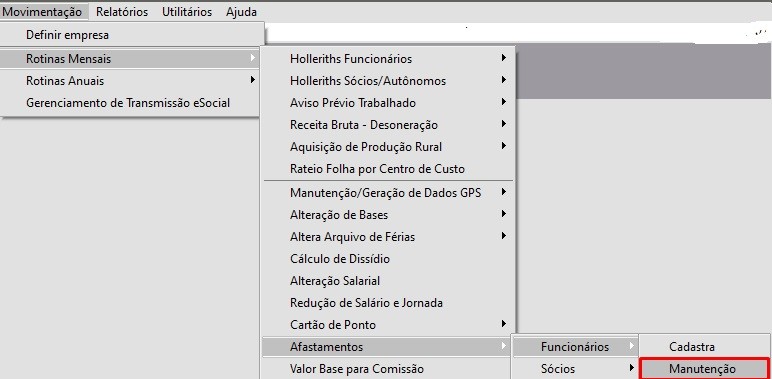Viewport: 772px width, 379px height.
Task: Expand the Sócios submenu
Action: [x=576, y=369]
